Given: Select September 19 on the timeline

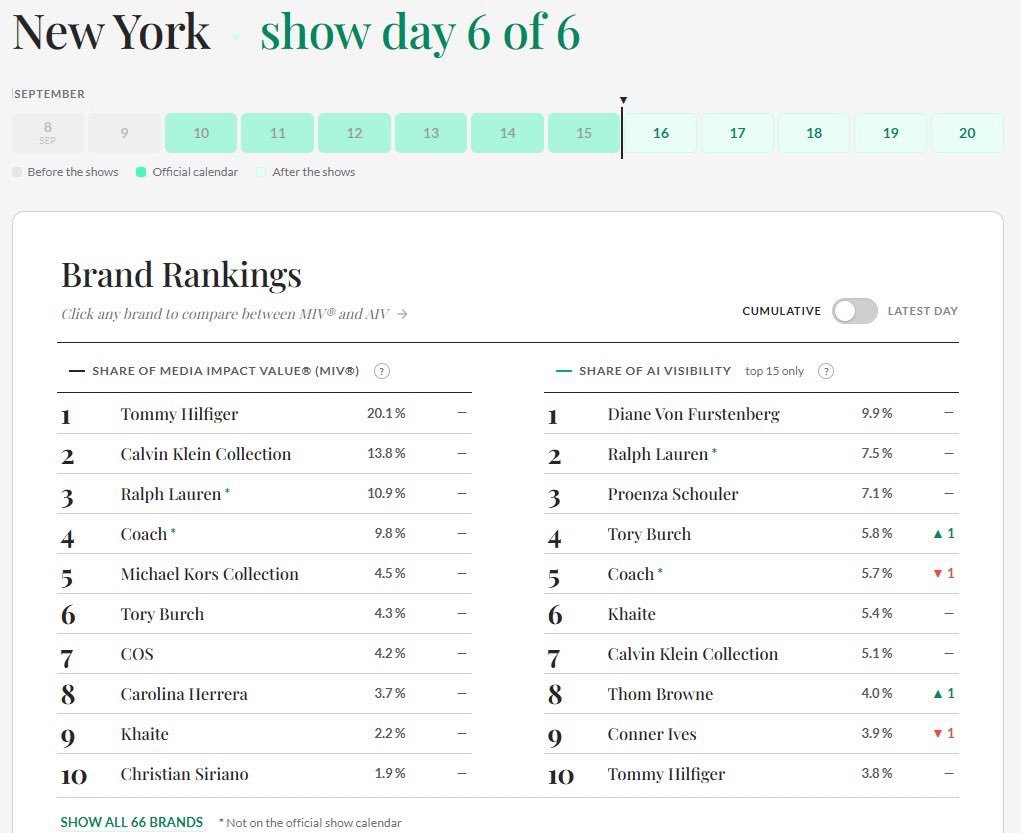Looking at the screenshot, I should tap(891, 133).
